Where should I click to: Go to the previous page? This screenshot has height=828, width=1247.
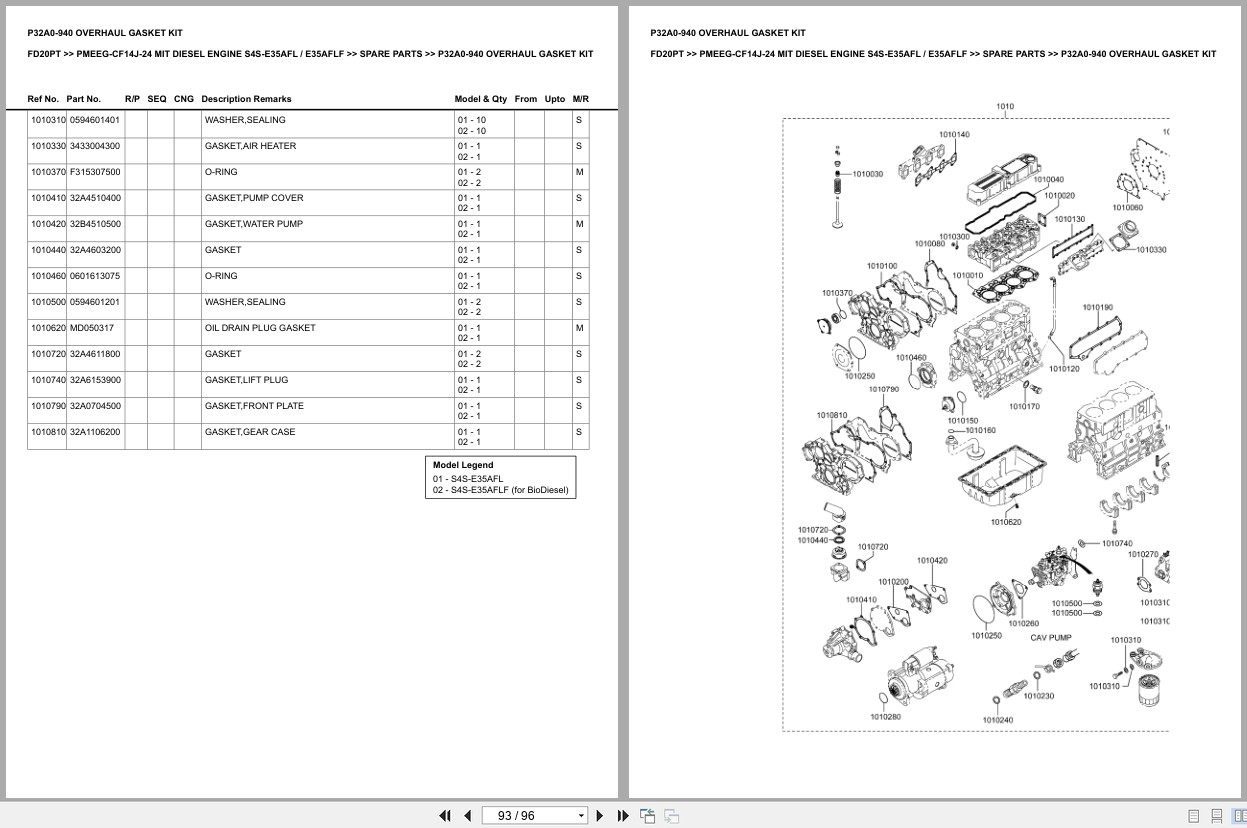[467, 816]
